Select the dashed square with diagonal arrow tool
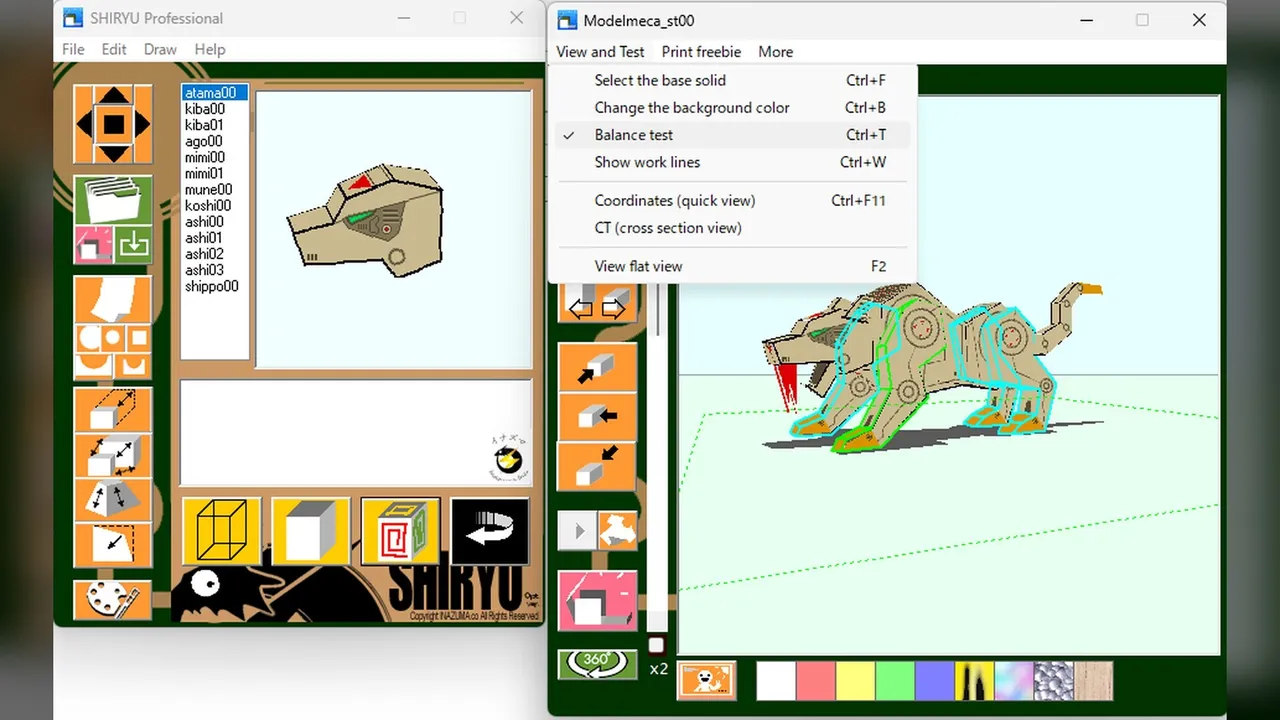The height and width of the screenshot is (720, 1280). pos(113,544)
